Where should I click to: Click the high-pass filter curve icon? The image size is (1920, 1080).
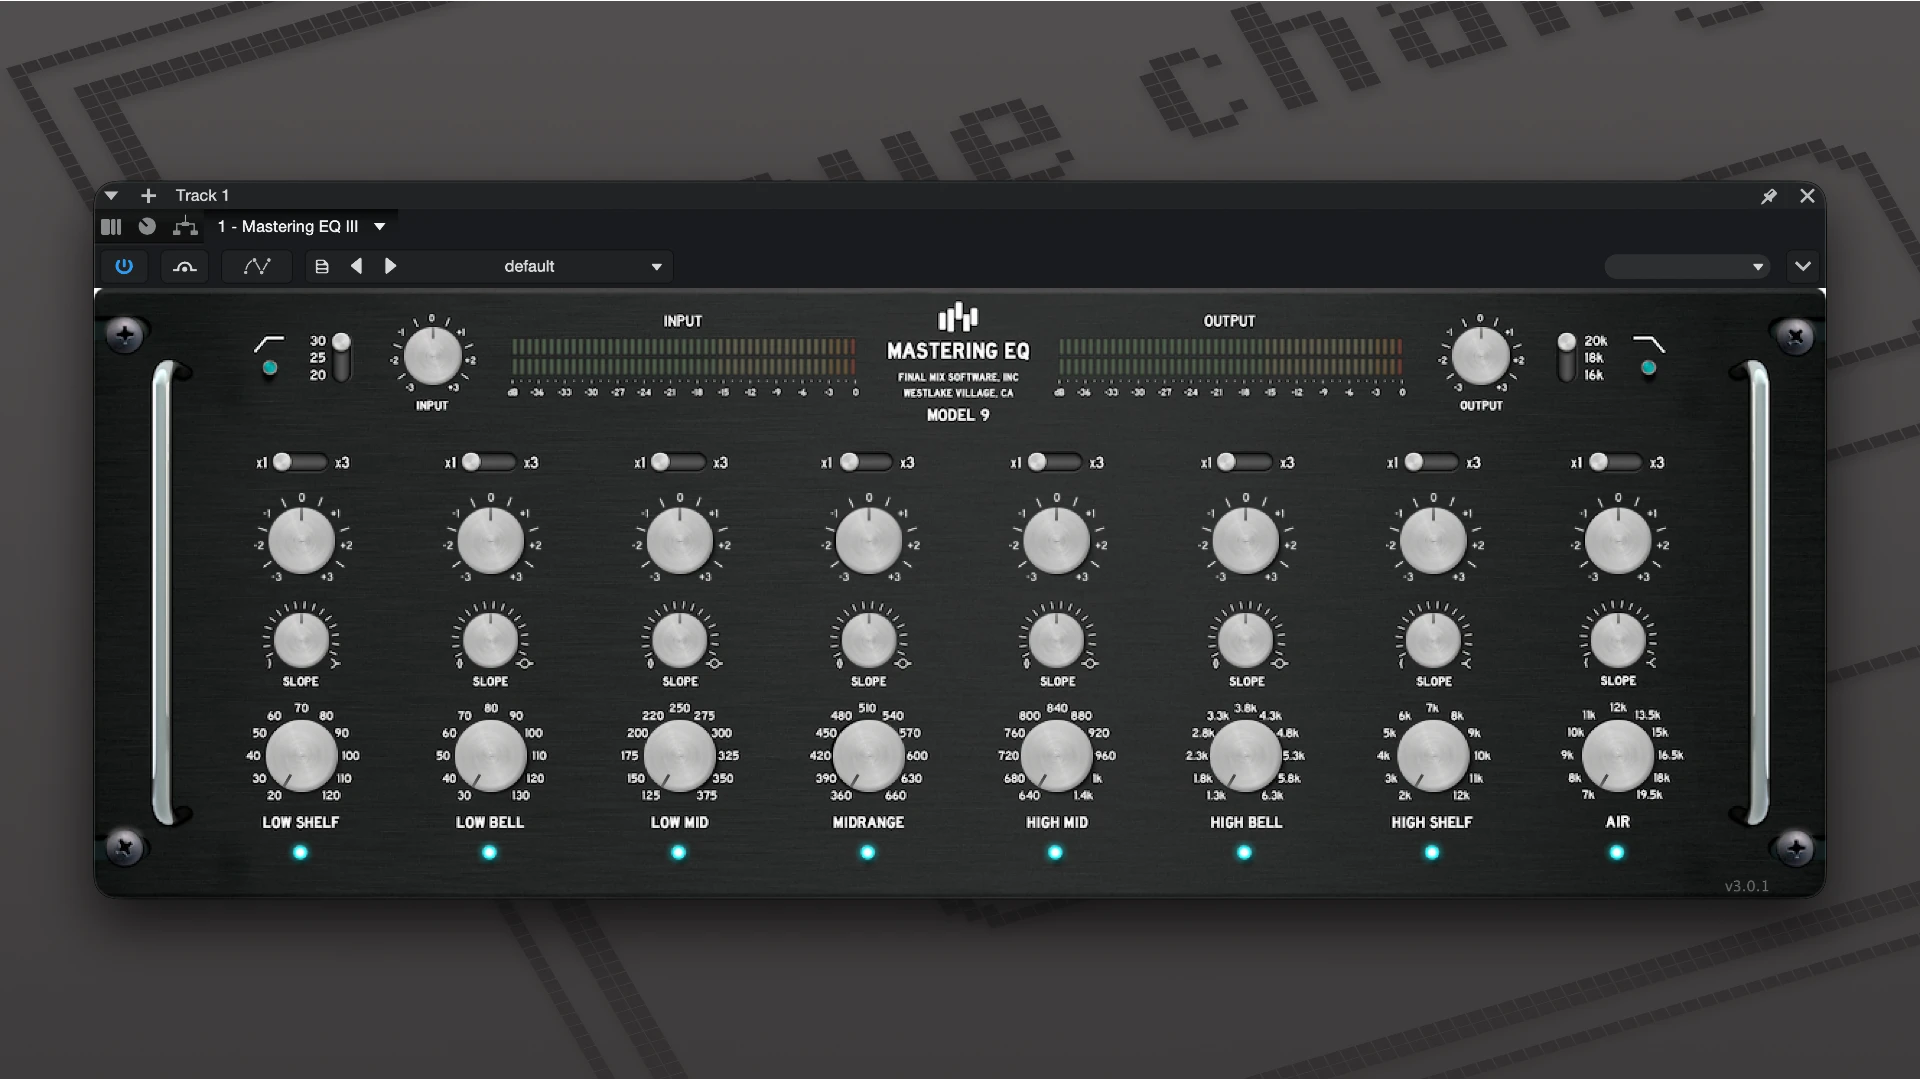(269, 344)
